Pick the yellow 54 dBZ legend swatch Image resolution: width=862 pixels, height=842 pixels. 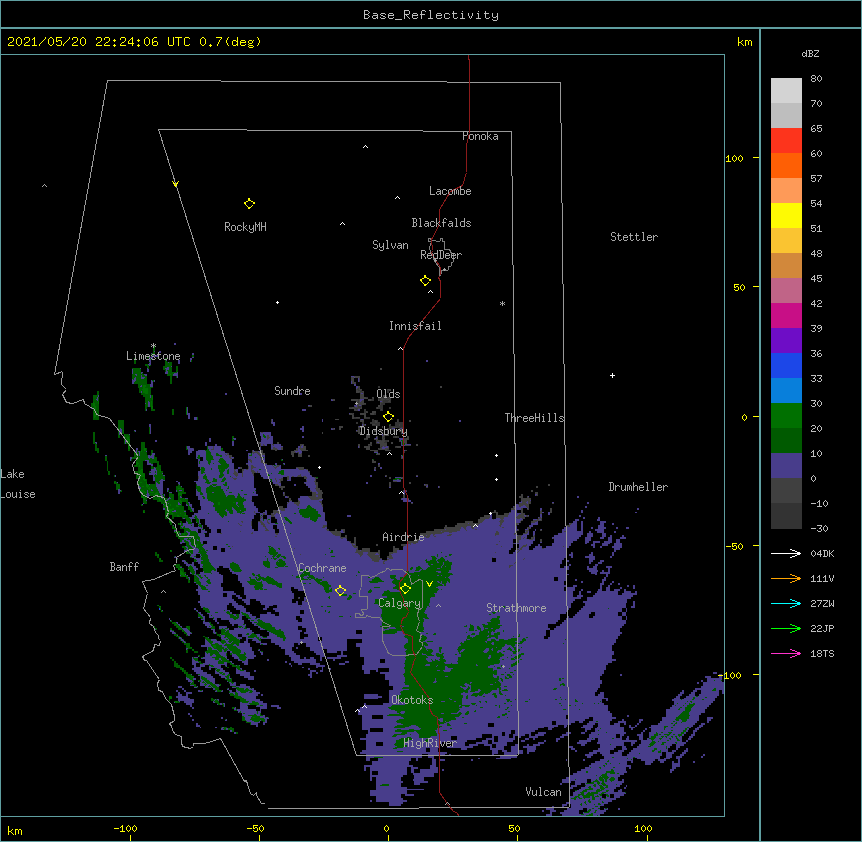point(786,215)
